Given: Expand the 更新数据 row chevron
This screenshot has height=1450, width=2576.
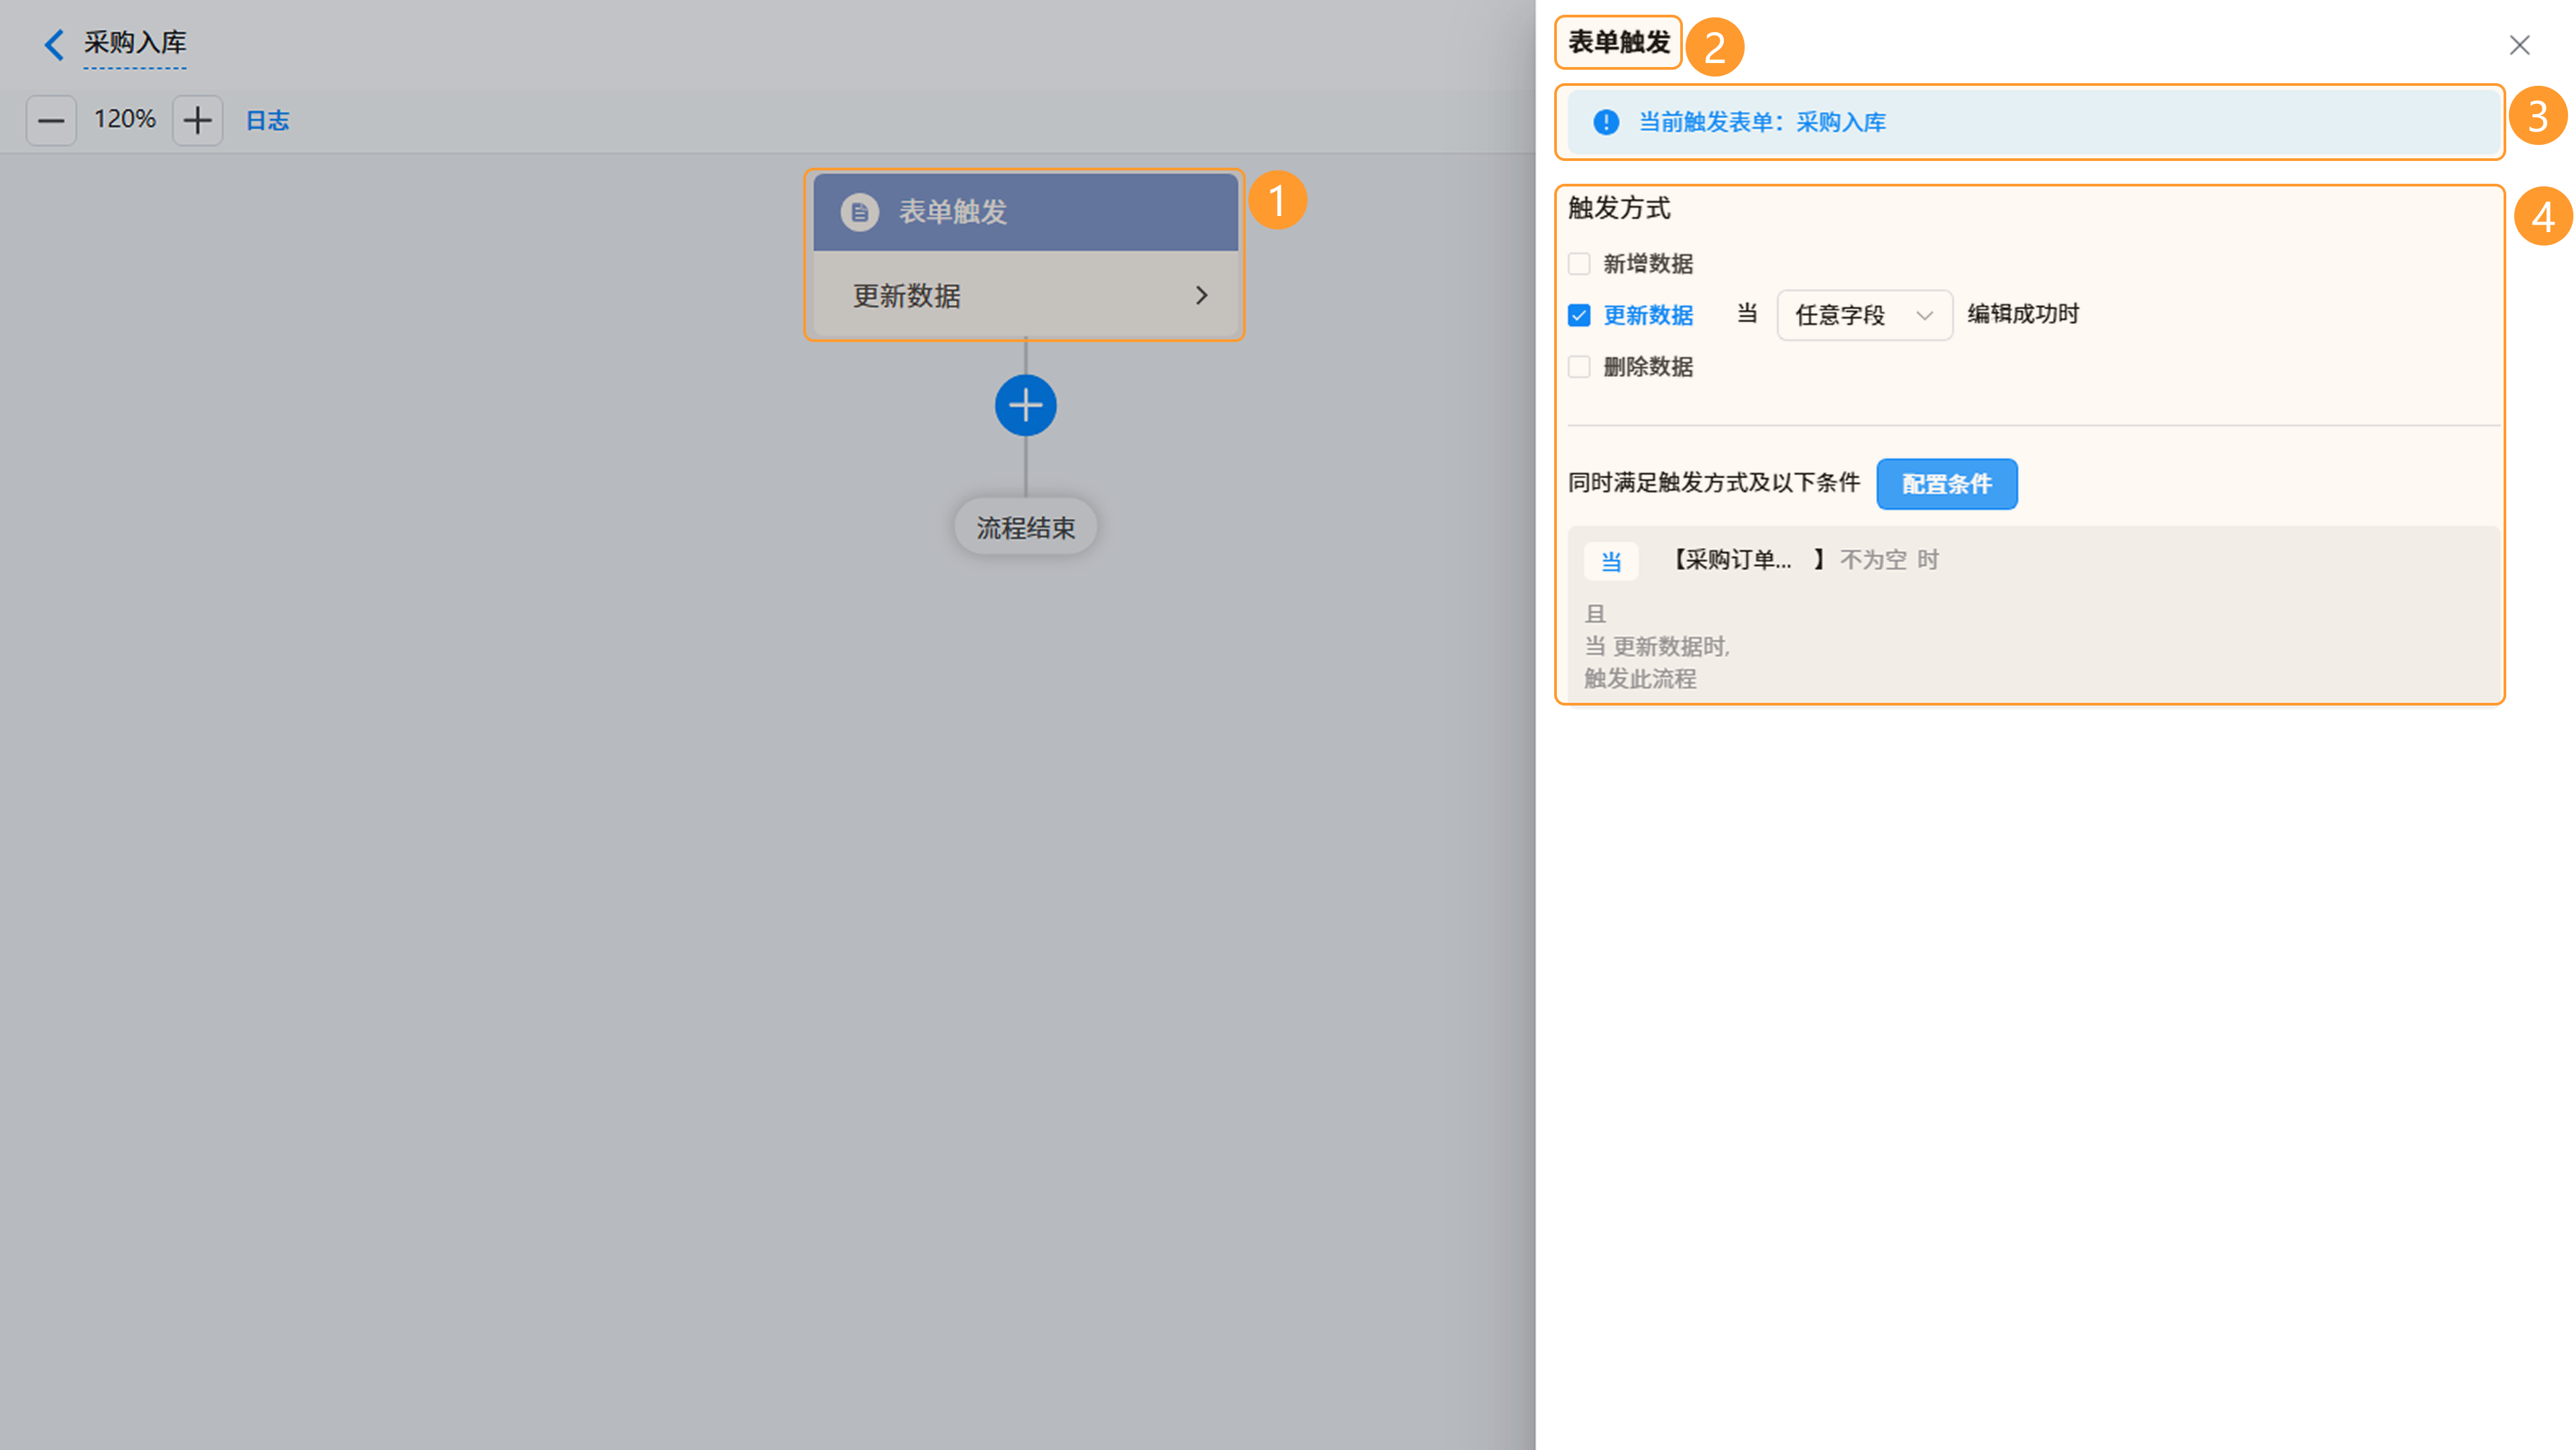Looking at the screenshot, I should (x=1201, y=295).
